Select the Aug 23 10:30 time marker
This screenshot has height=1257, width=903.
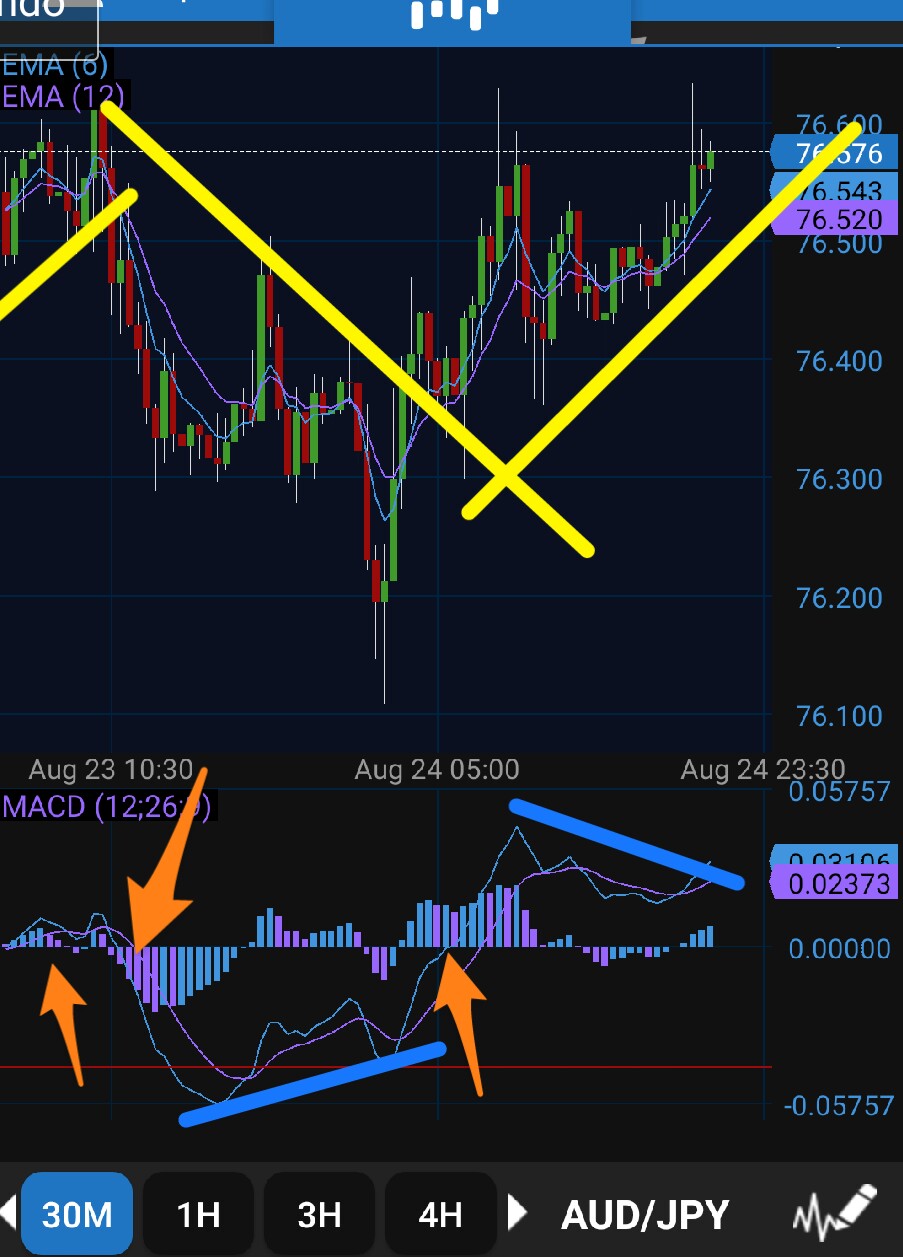point(110,770)
